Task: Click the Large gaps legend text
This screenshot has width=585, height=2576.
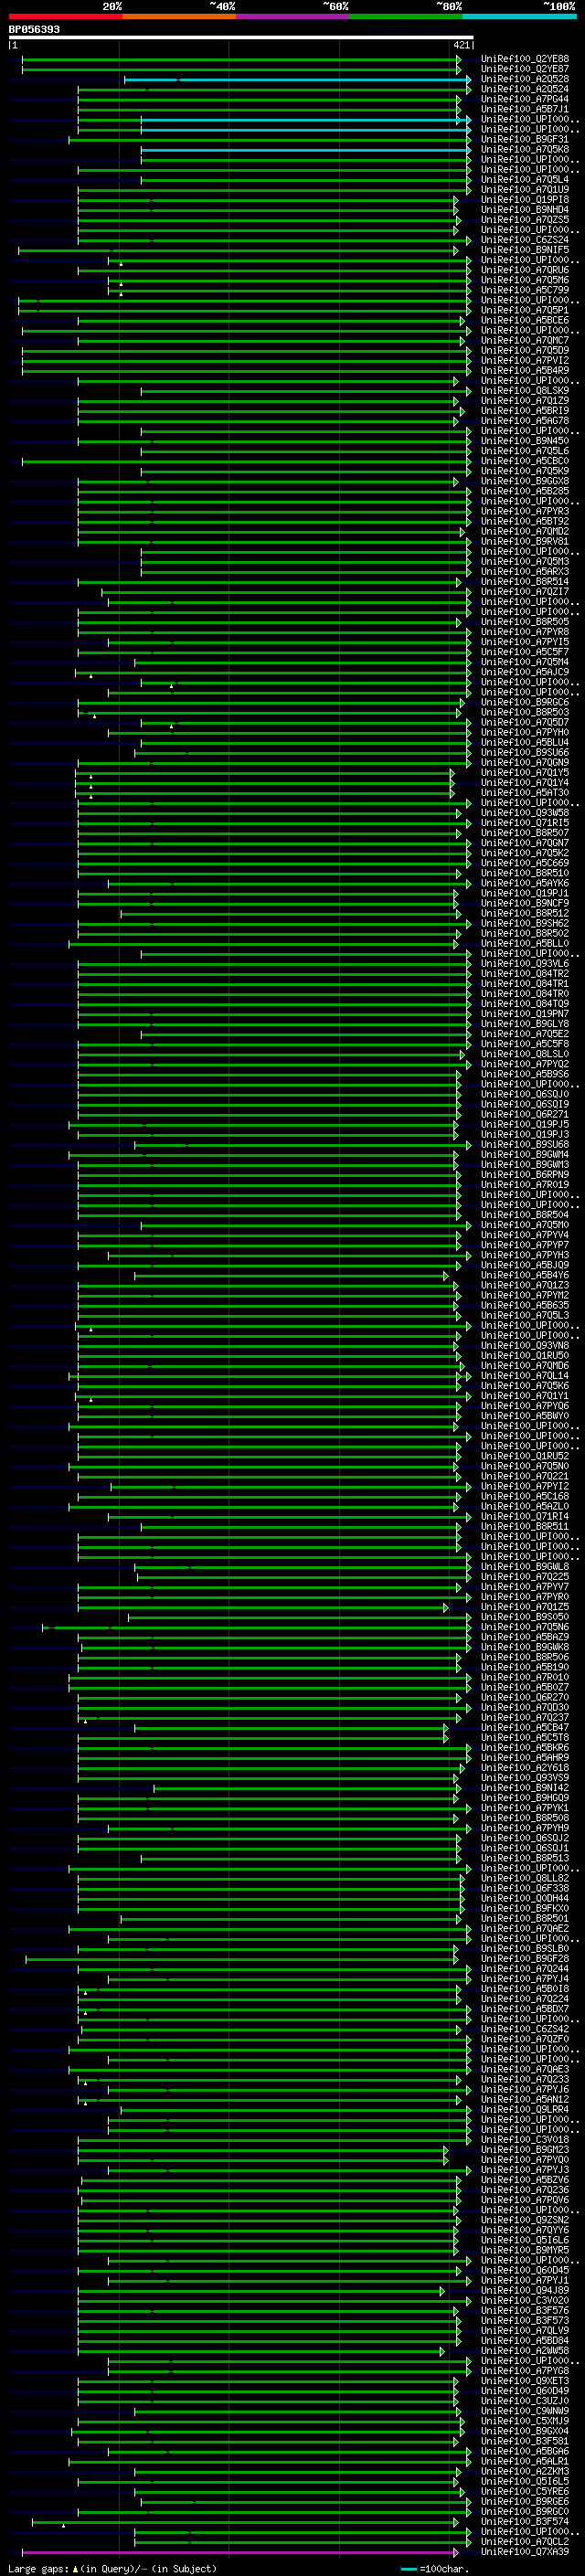Action: [x=112, y=2568]
